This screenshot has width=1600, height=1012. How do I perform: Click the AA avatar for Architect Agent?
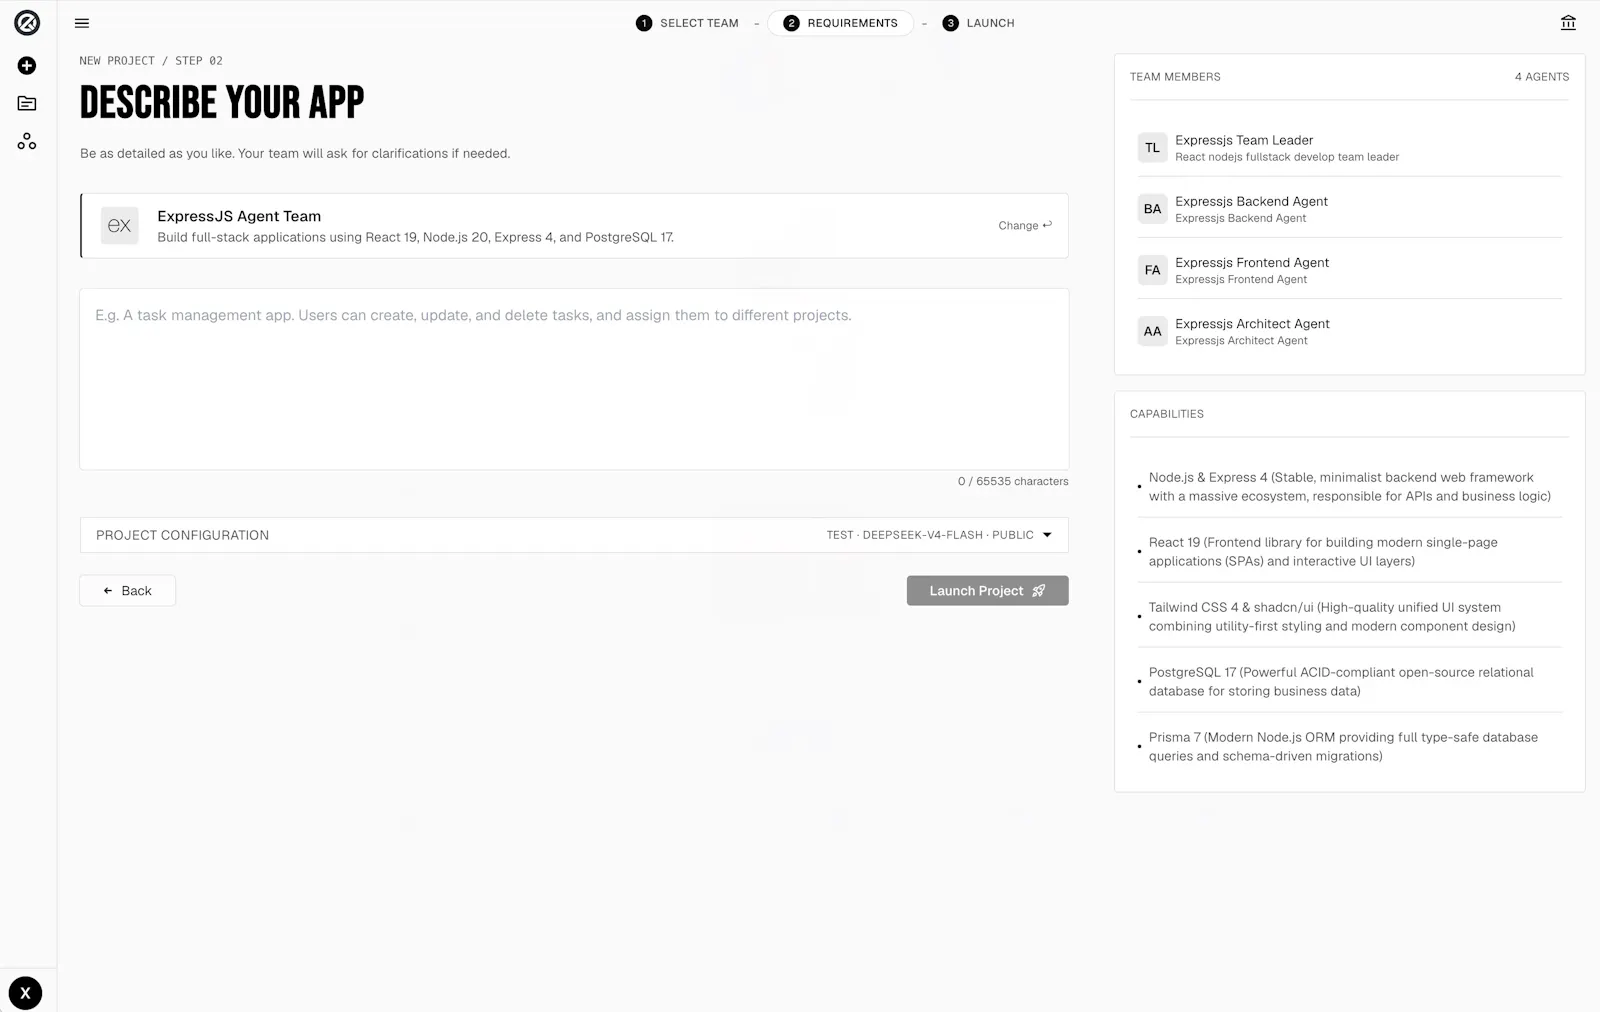(x=1152, y=330)
